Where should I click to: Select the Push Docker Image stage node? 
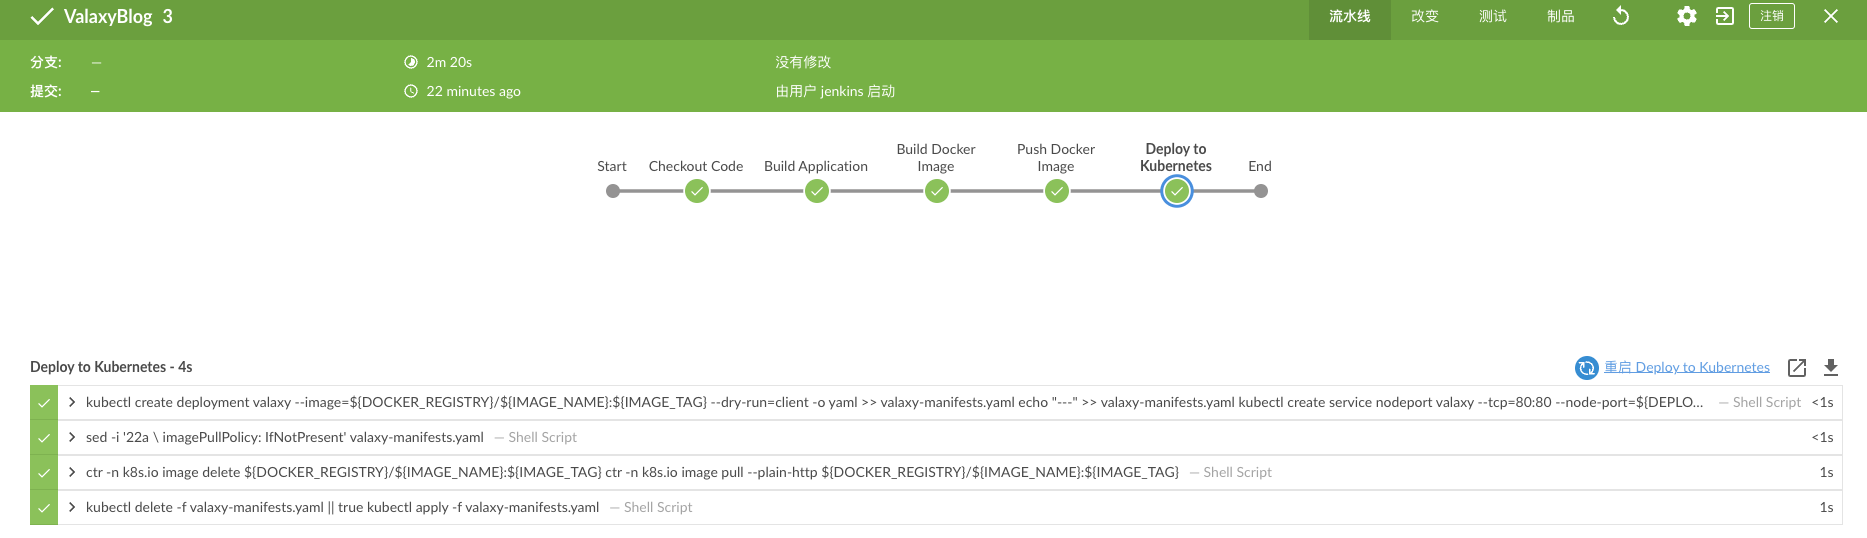(x=1057, y=191)
